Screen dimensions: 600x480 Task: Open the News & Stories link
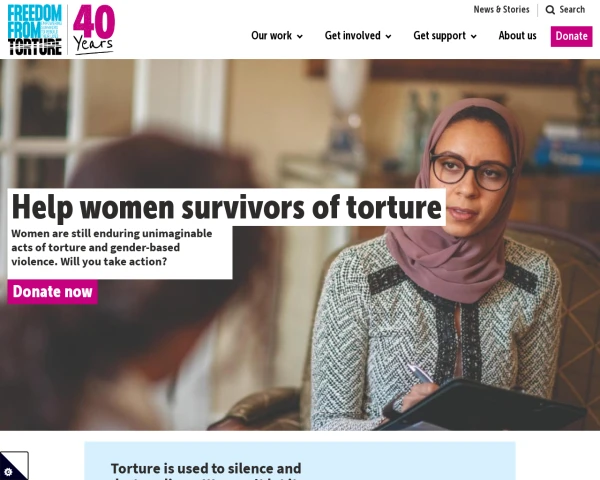point(501,10)
